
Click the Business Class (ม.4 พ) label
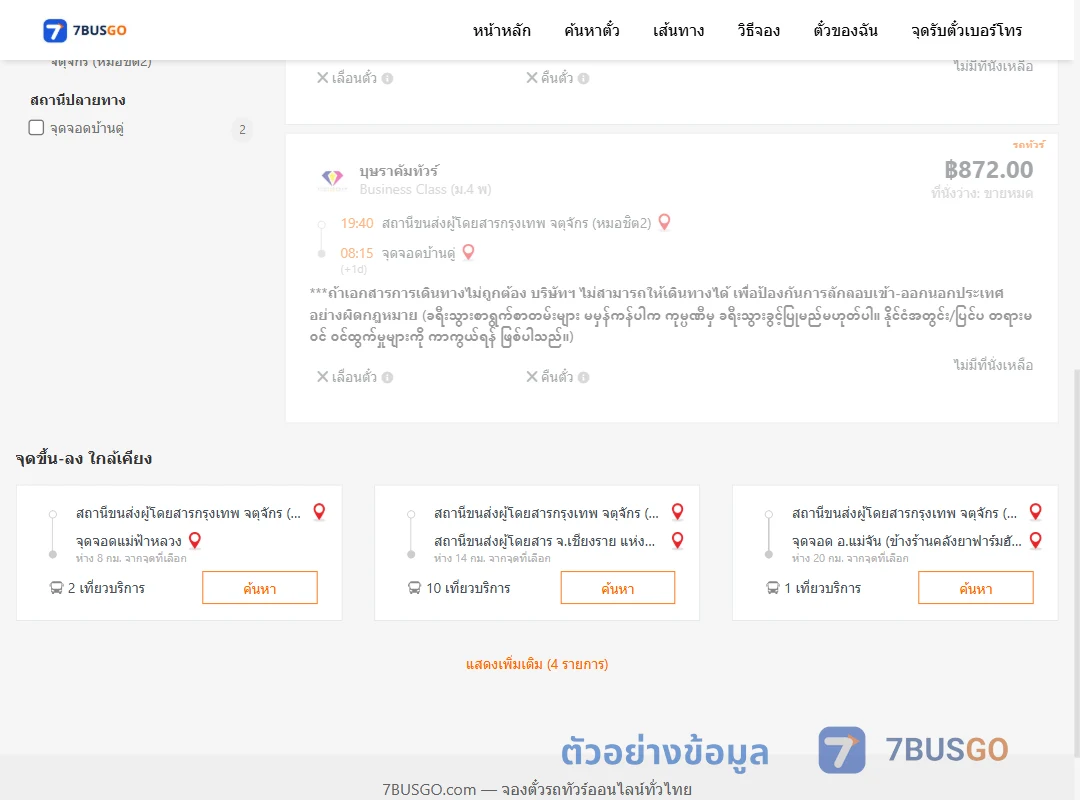pos(425,189)
